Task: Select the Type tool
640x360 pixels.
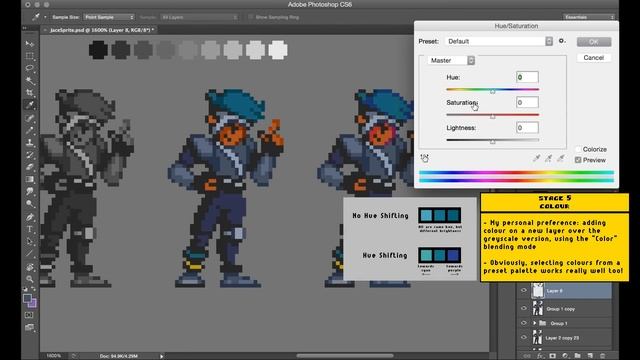Action: tap(30, 229)
